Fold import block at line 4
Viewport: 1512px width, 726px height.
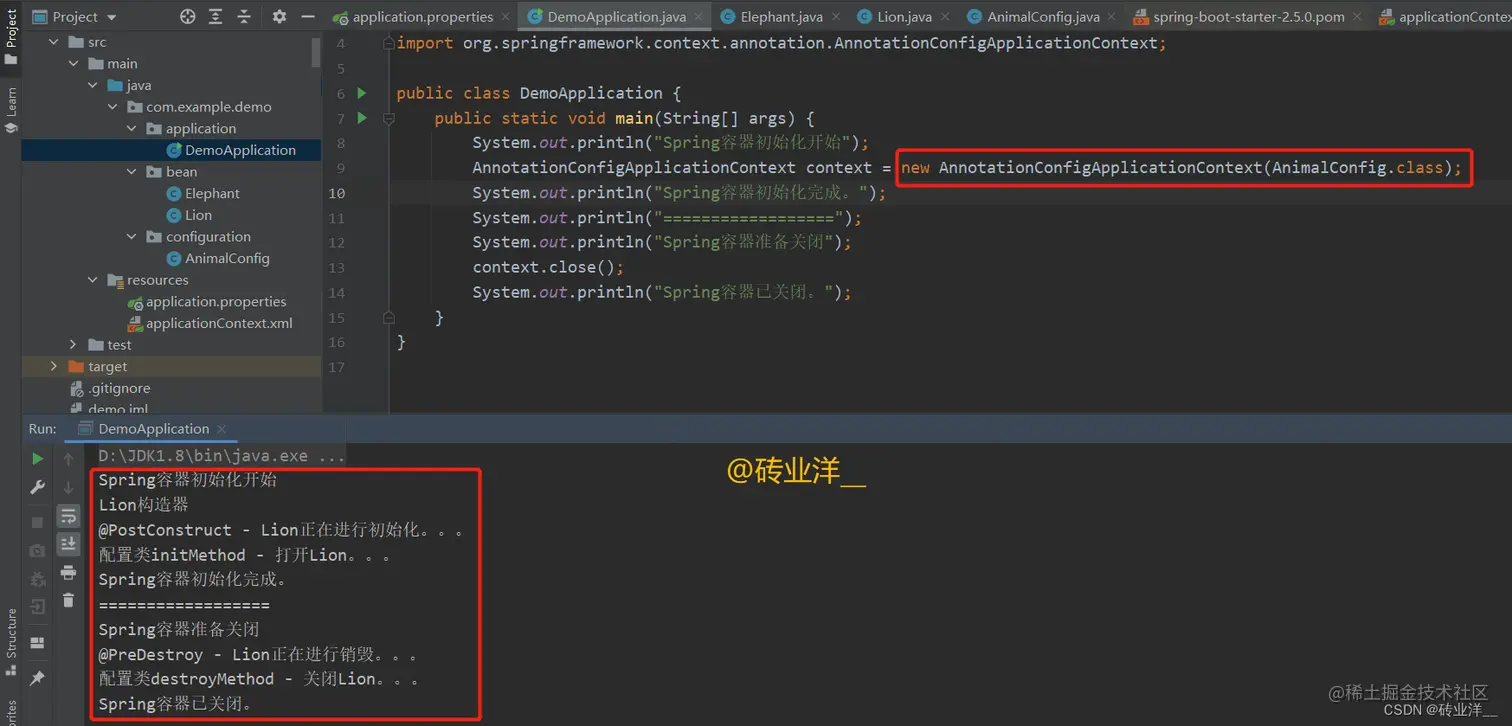(x=389, y=43)
